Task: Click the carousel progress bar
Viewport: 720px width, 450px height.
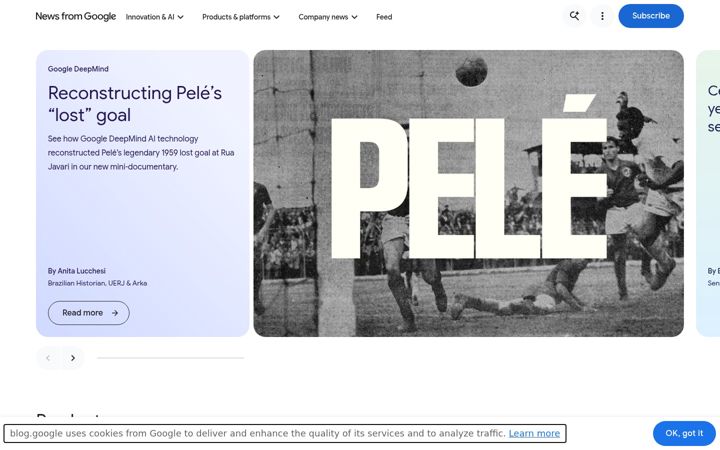Action: tap(170, 358)
